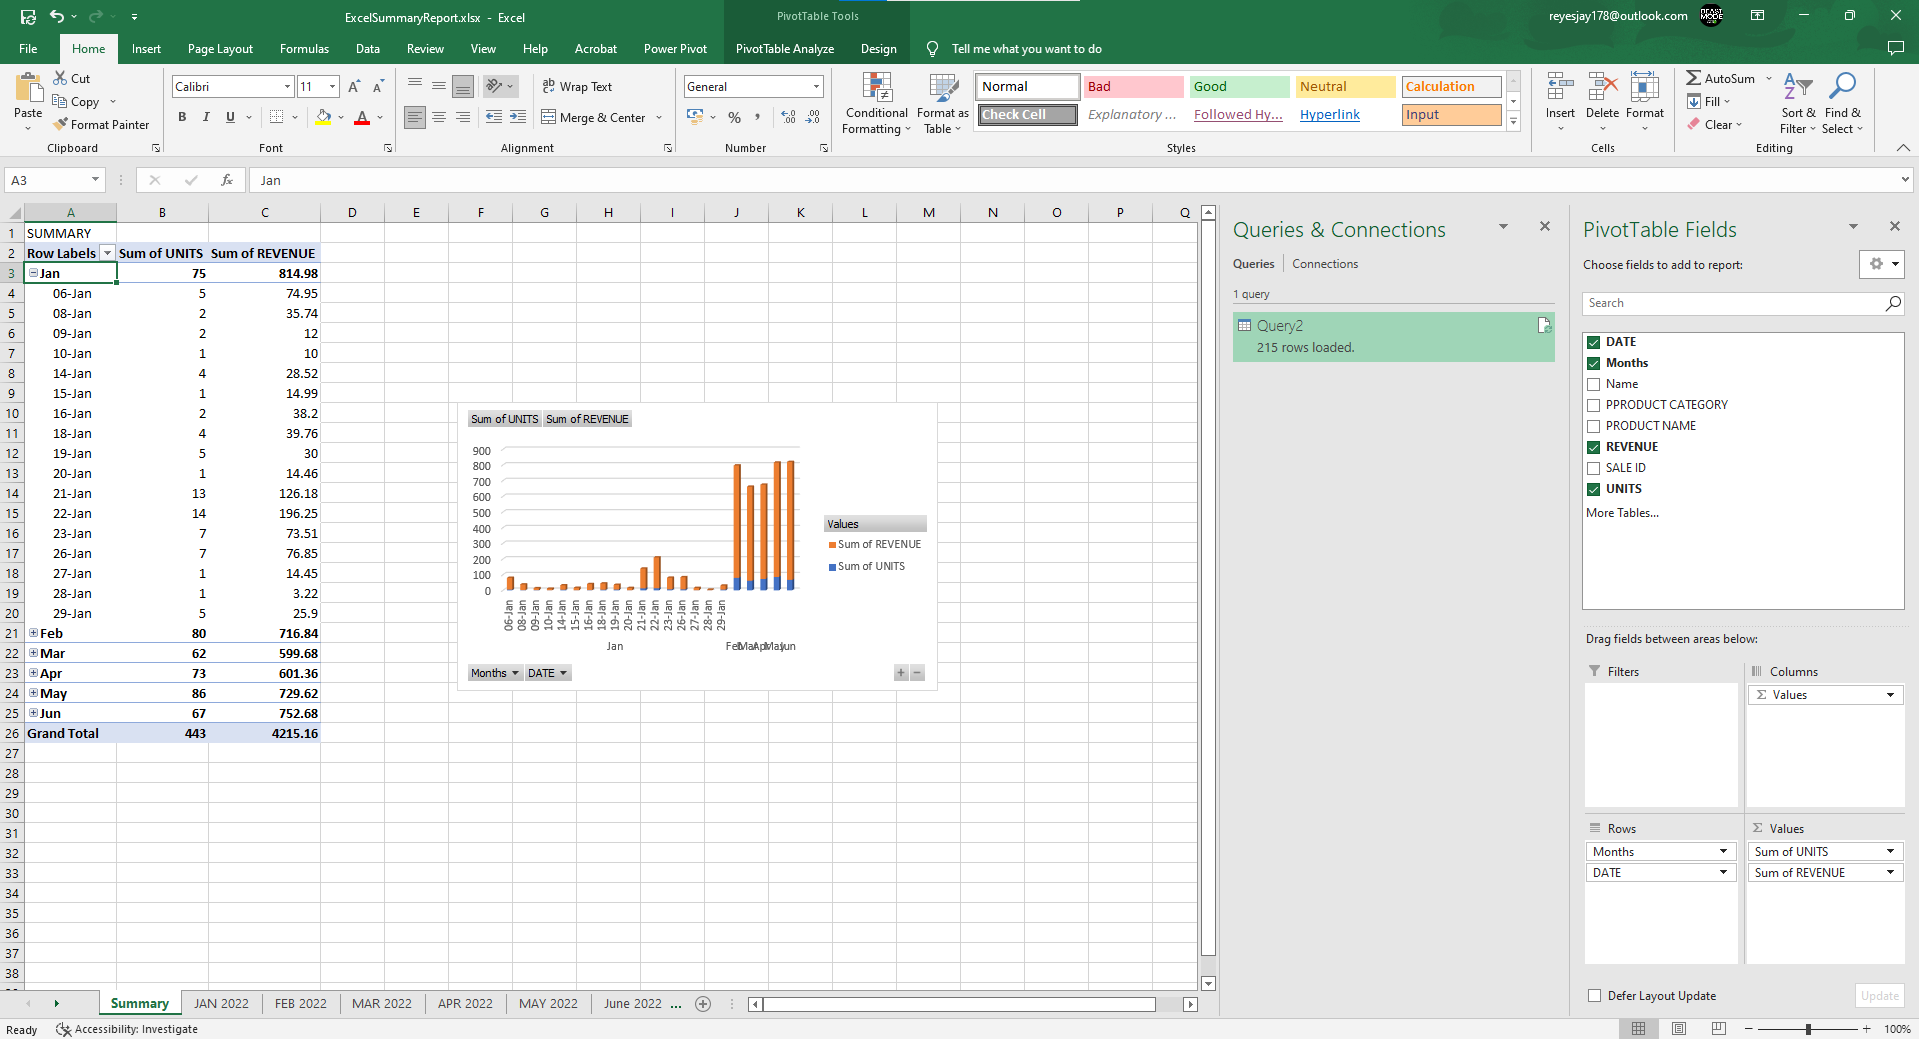Switch to Connections in Queries pane

1325,264
